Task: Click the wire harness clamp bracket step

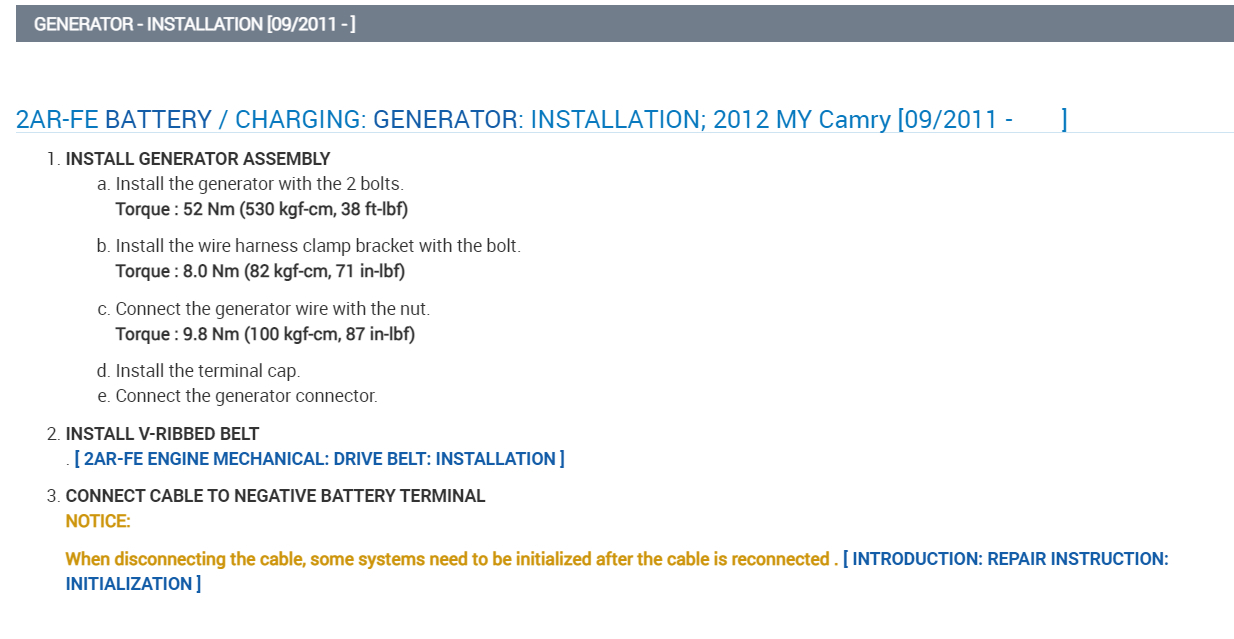Action: [318, 246]
